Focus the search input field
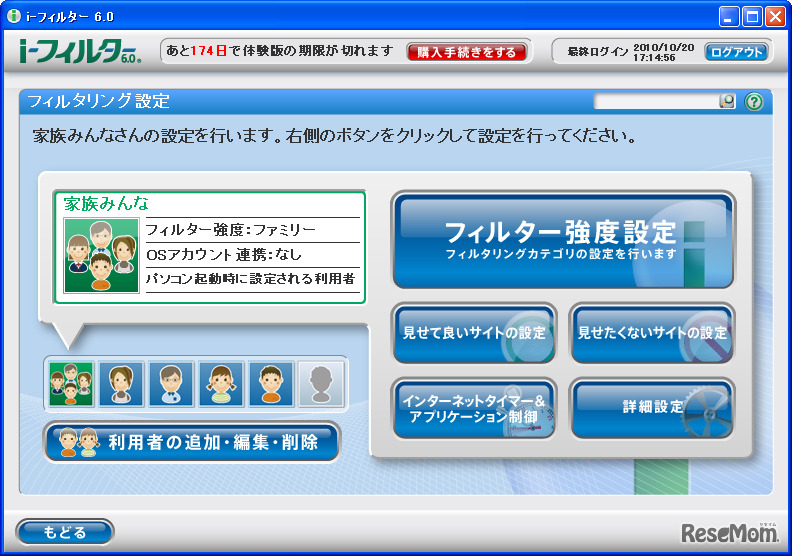The width and height of the screenshot is (792, 556). (656, 102)
